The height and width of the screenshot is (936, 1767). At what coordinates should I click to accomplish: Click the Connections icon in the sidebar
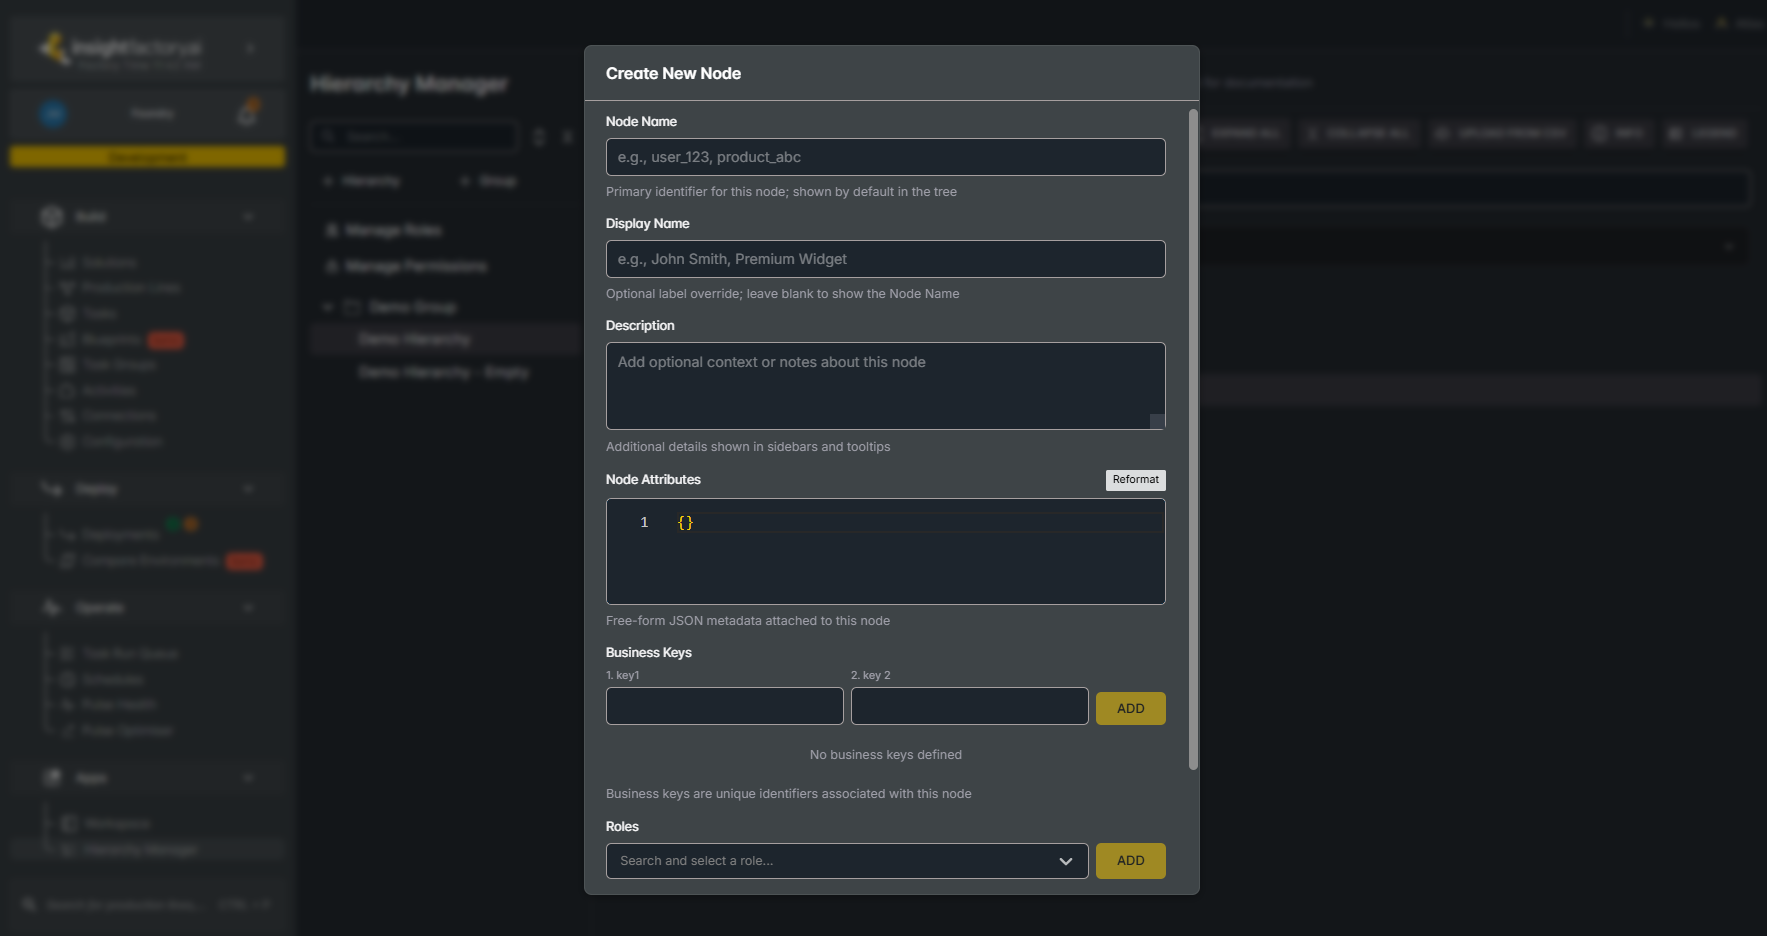coord(68,416)
